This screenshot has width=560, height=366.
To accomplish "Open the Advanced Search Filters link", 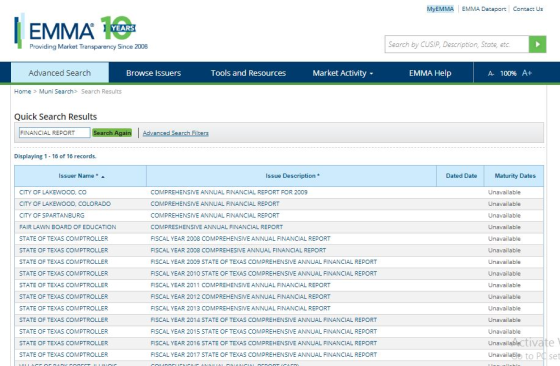I will (x=176, y=133).
